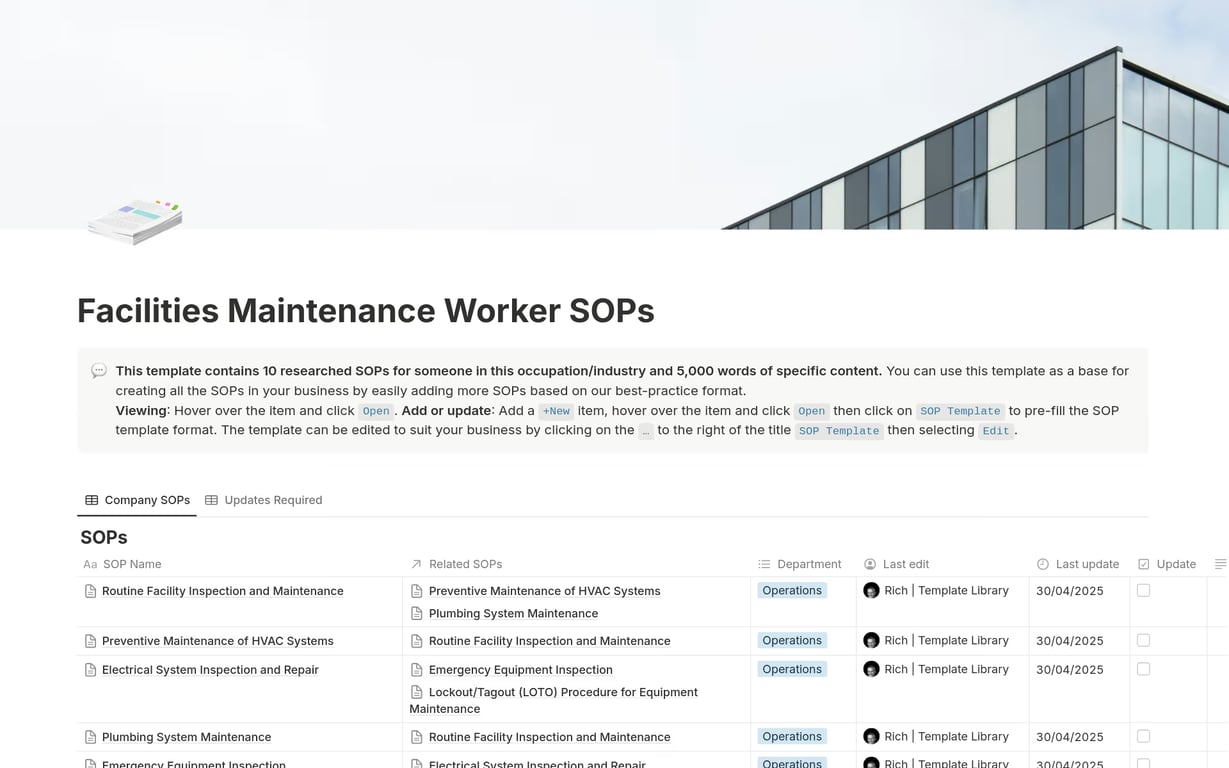This screenshot has height=768, width=1229.
Task: Click the list icon in Department header
Action: click(764, 564)
